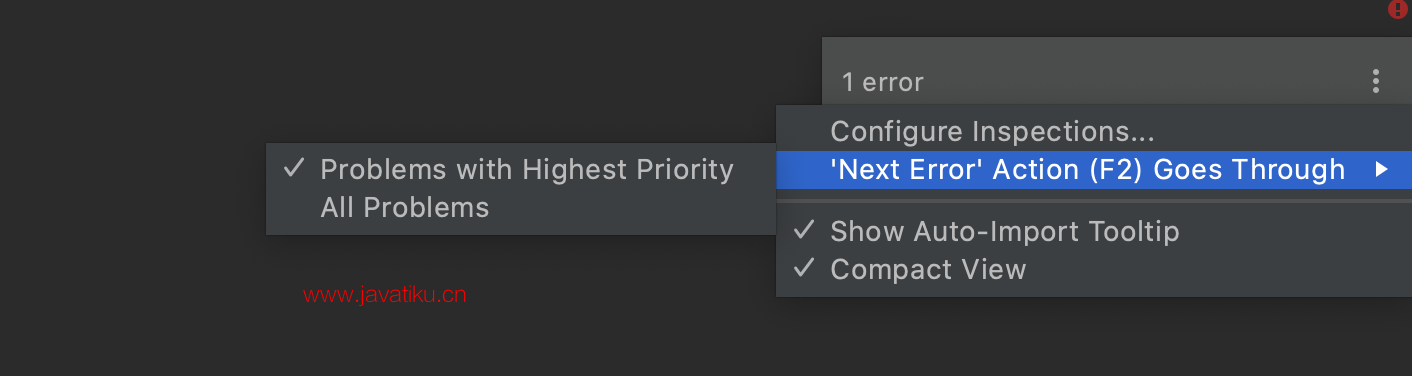The image size is (1412, 376).
Task: Click checkmark next to Problems with Highest Priority
Action: 293,169
